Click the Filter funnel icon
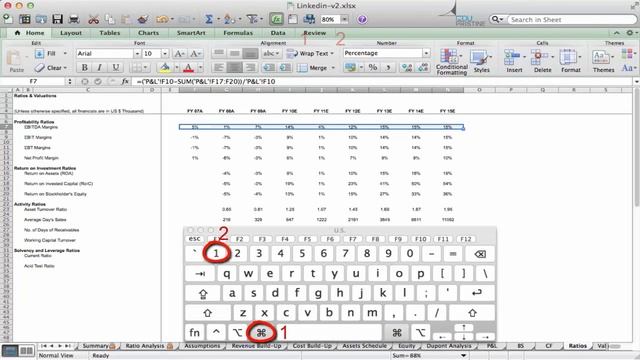This screenshot has width=640, height=360. (253, 19)
